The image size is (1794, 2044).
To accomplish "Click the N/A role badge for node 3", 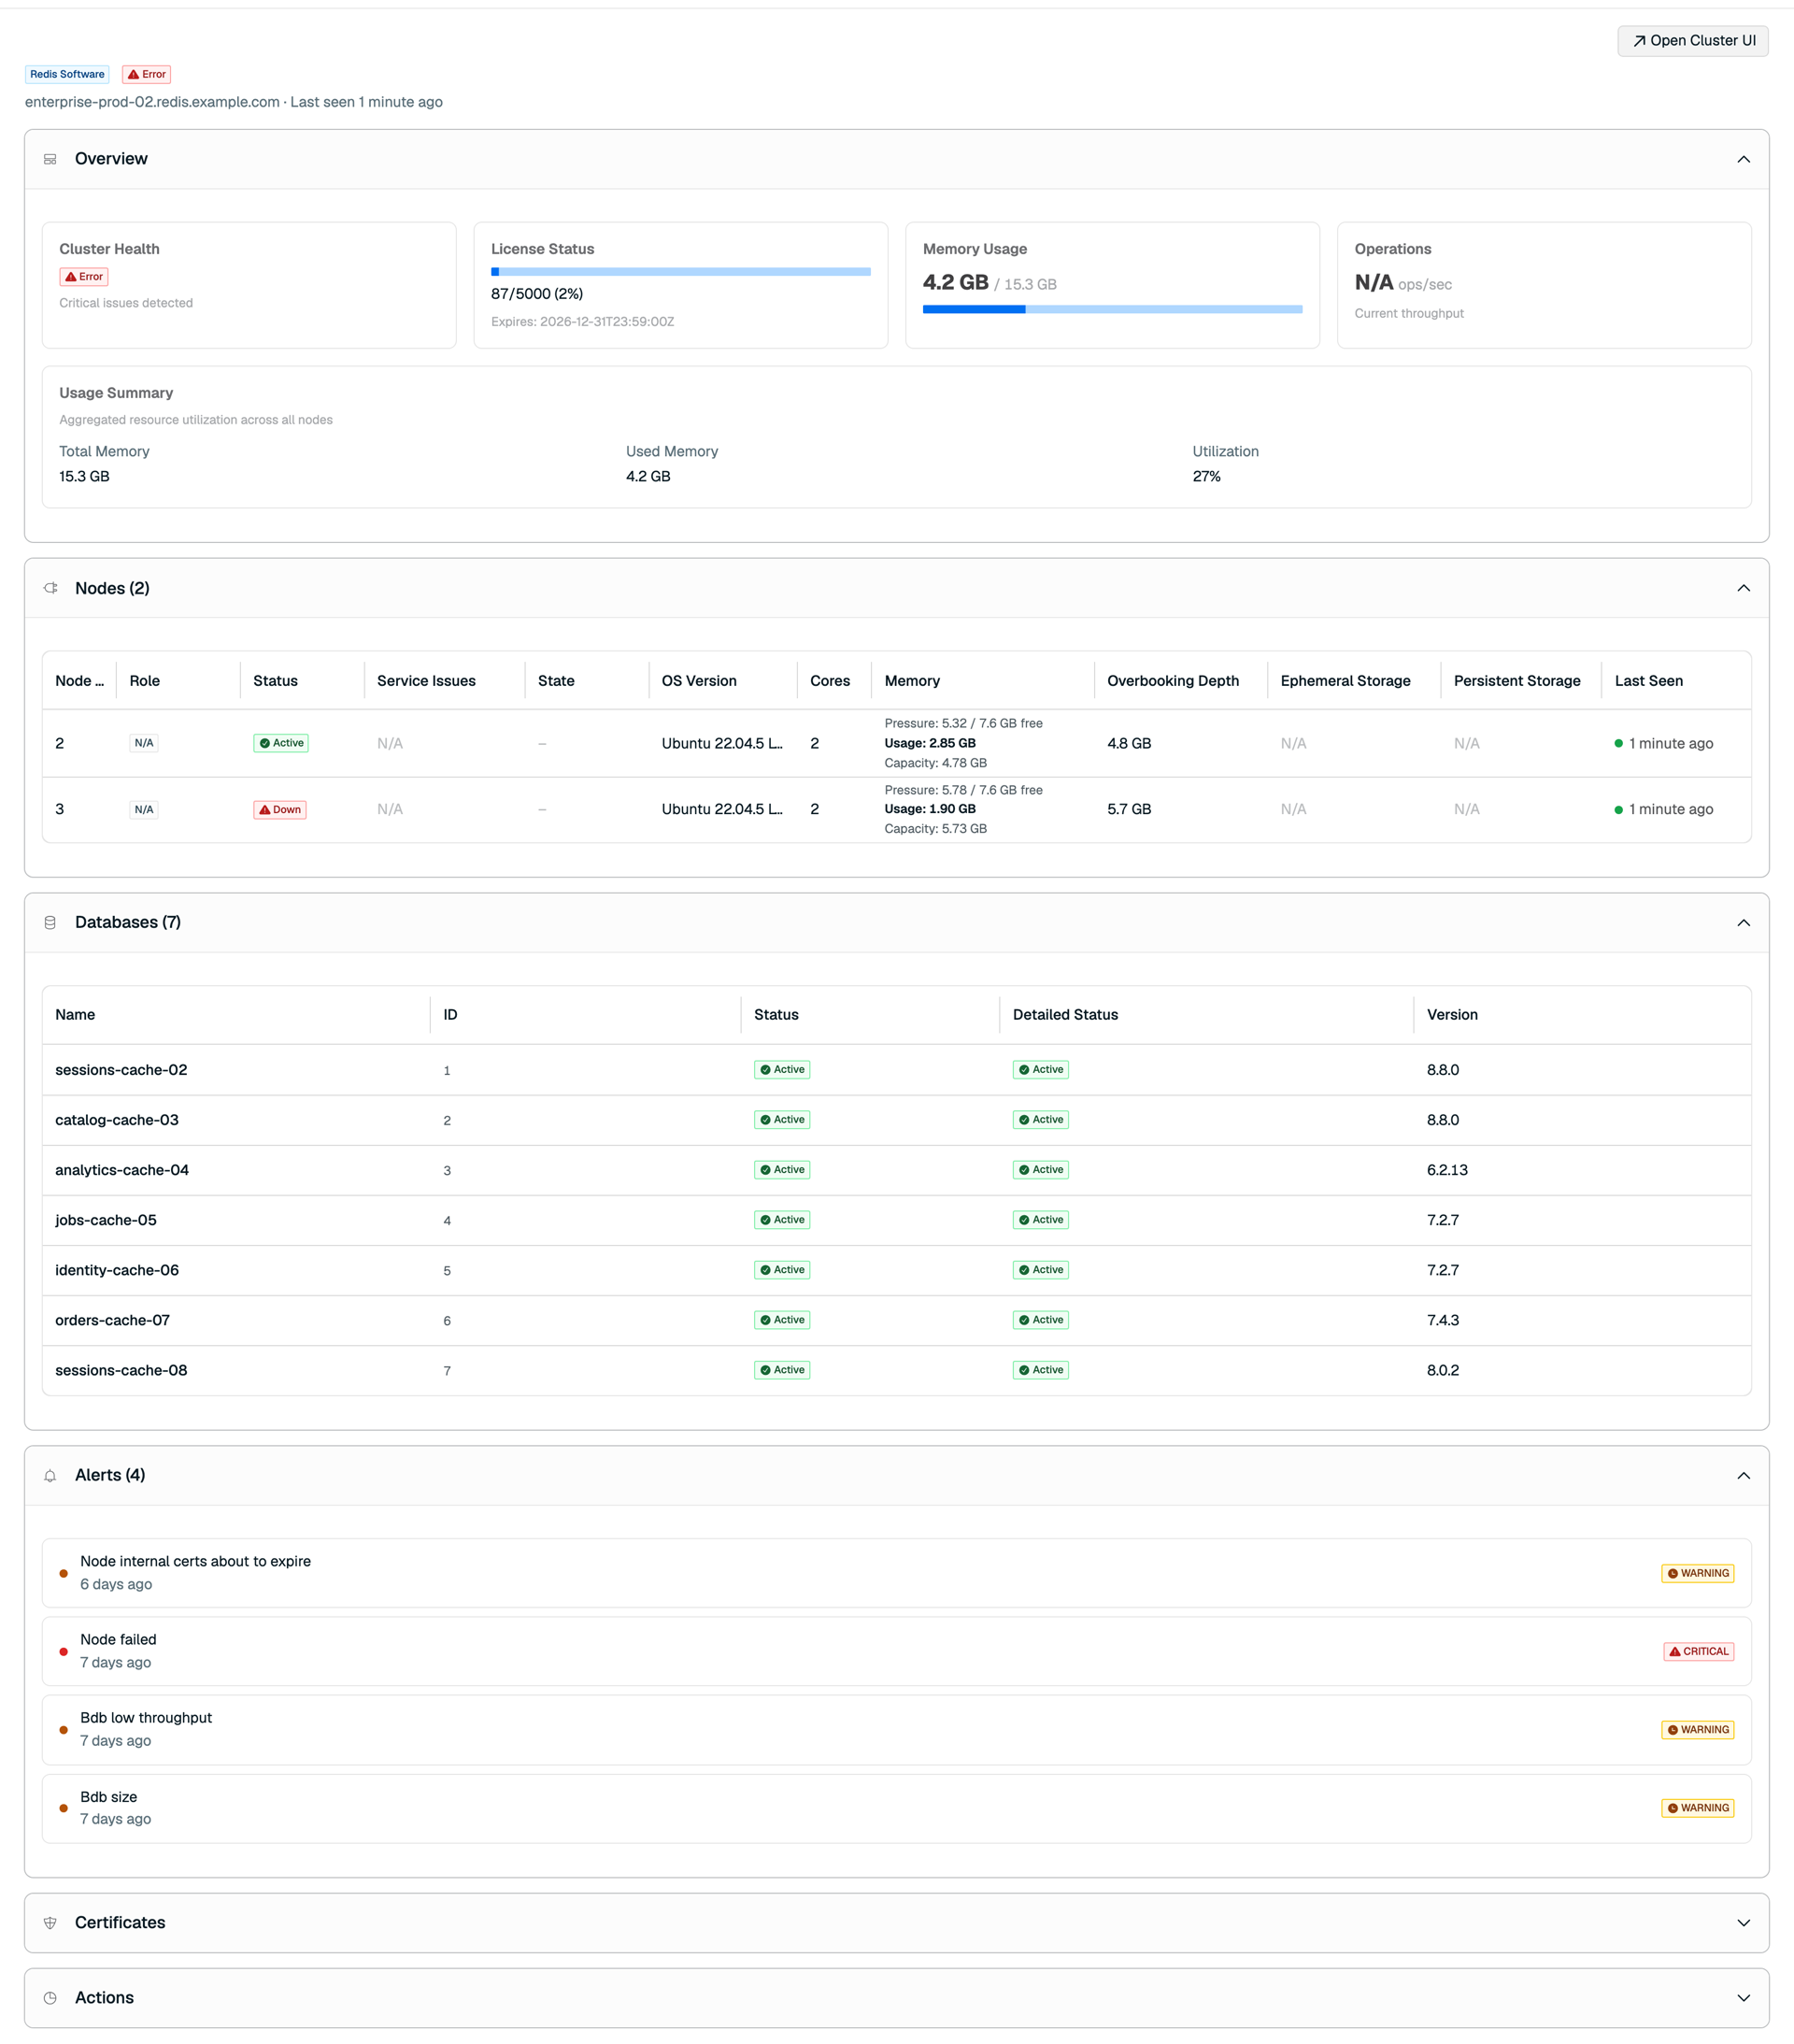I will click(x=144, y=810).
